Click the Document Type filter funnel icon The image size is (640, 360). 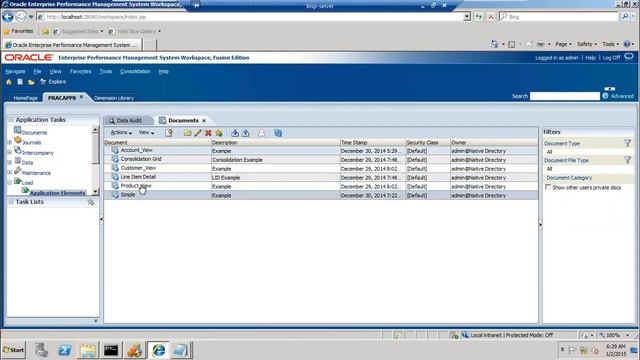click(627, 143)
